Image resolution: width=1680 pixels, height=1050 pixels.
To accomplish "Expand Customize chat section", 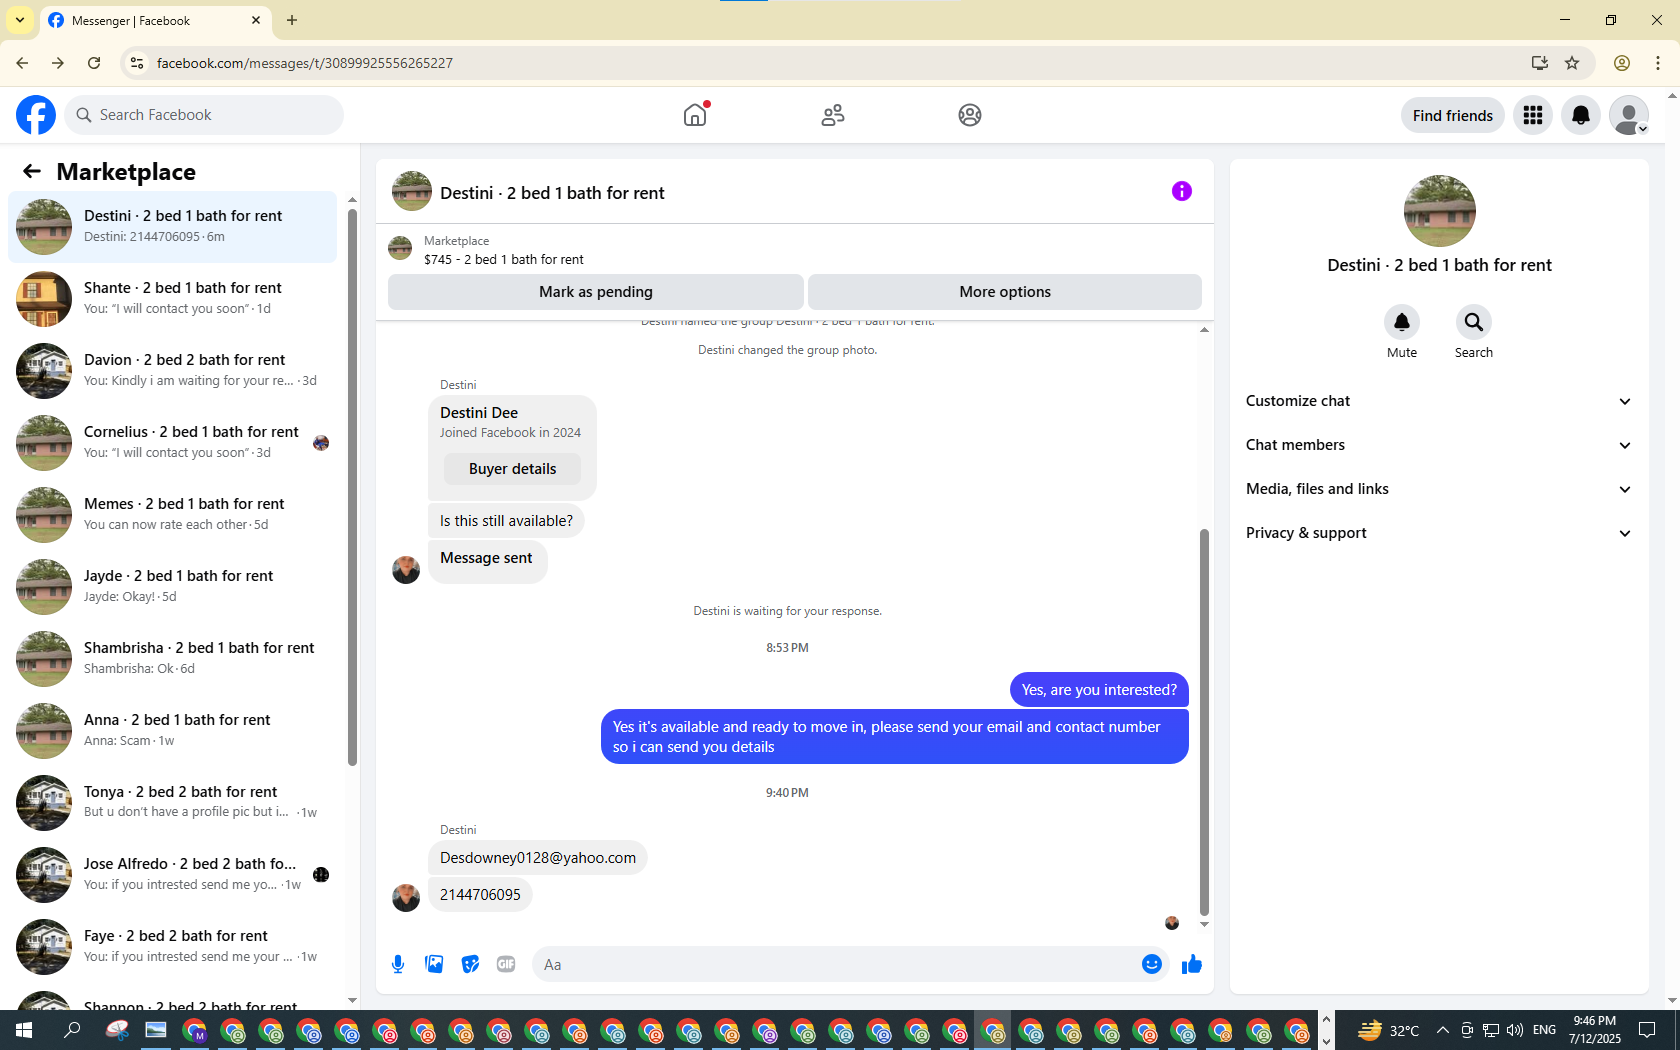I will tap(1439, 401).
